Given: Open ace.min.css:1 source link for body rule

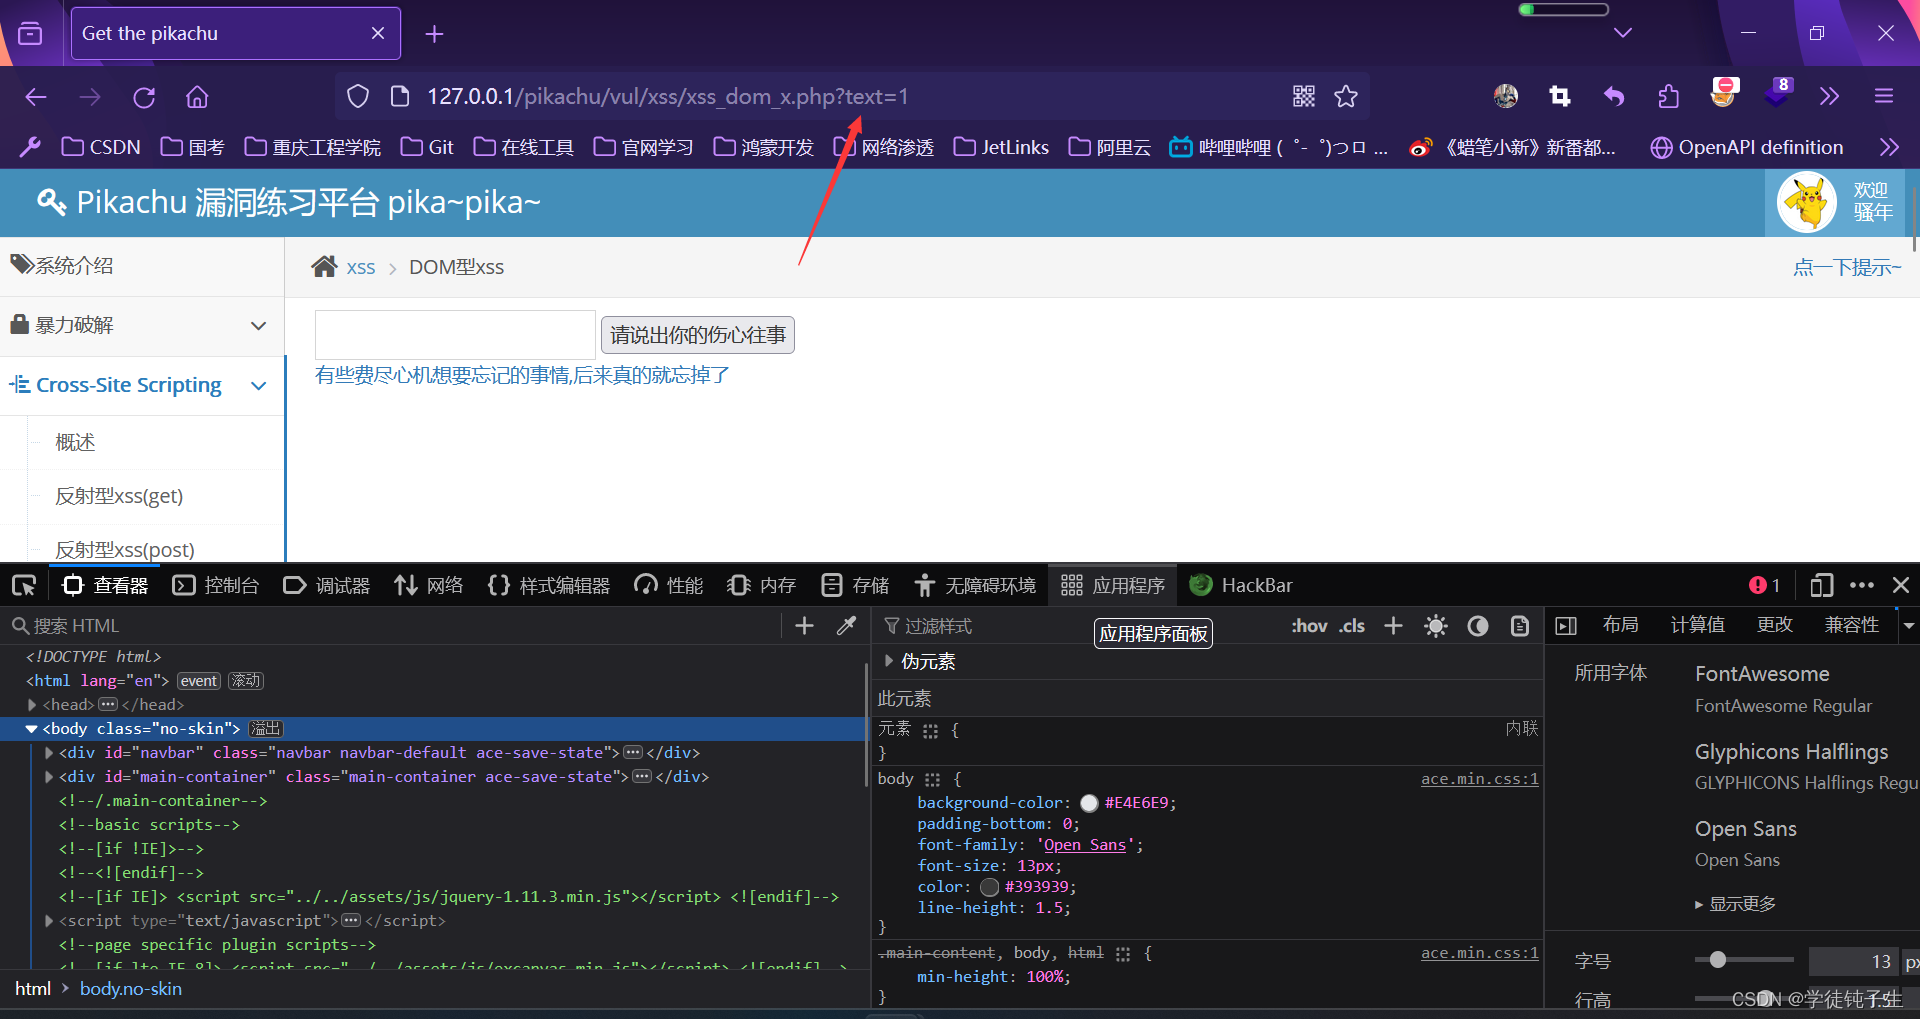Looking at the screenshot, I should 1480,779.
